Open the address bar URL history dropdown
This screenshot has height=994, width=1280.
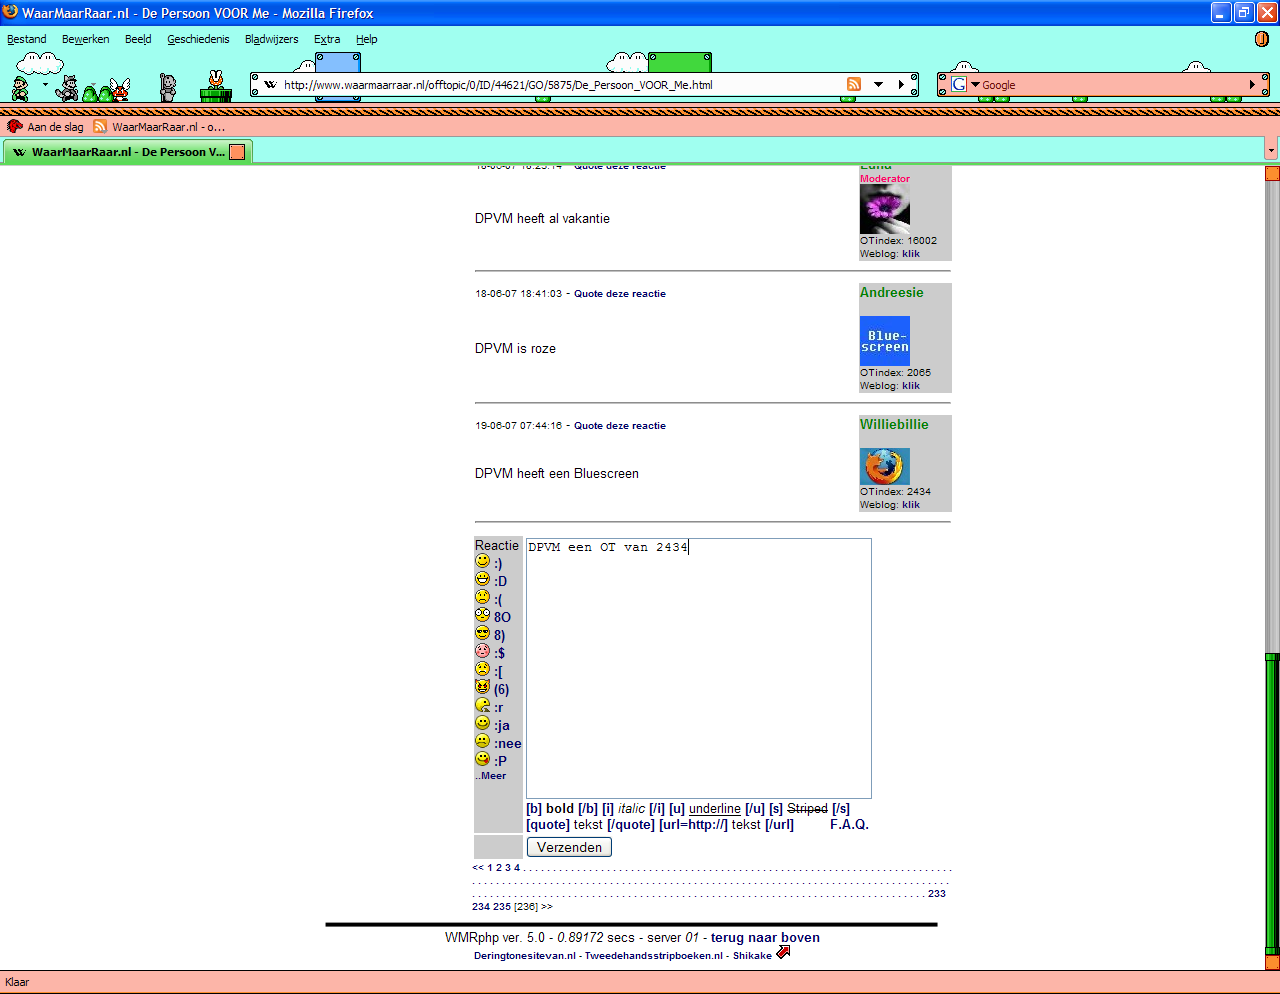(878, 85)
